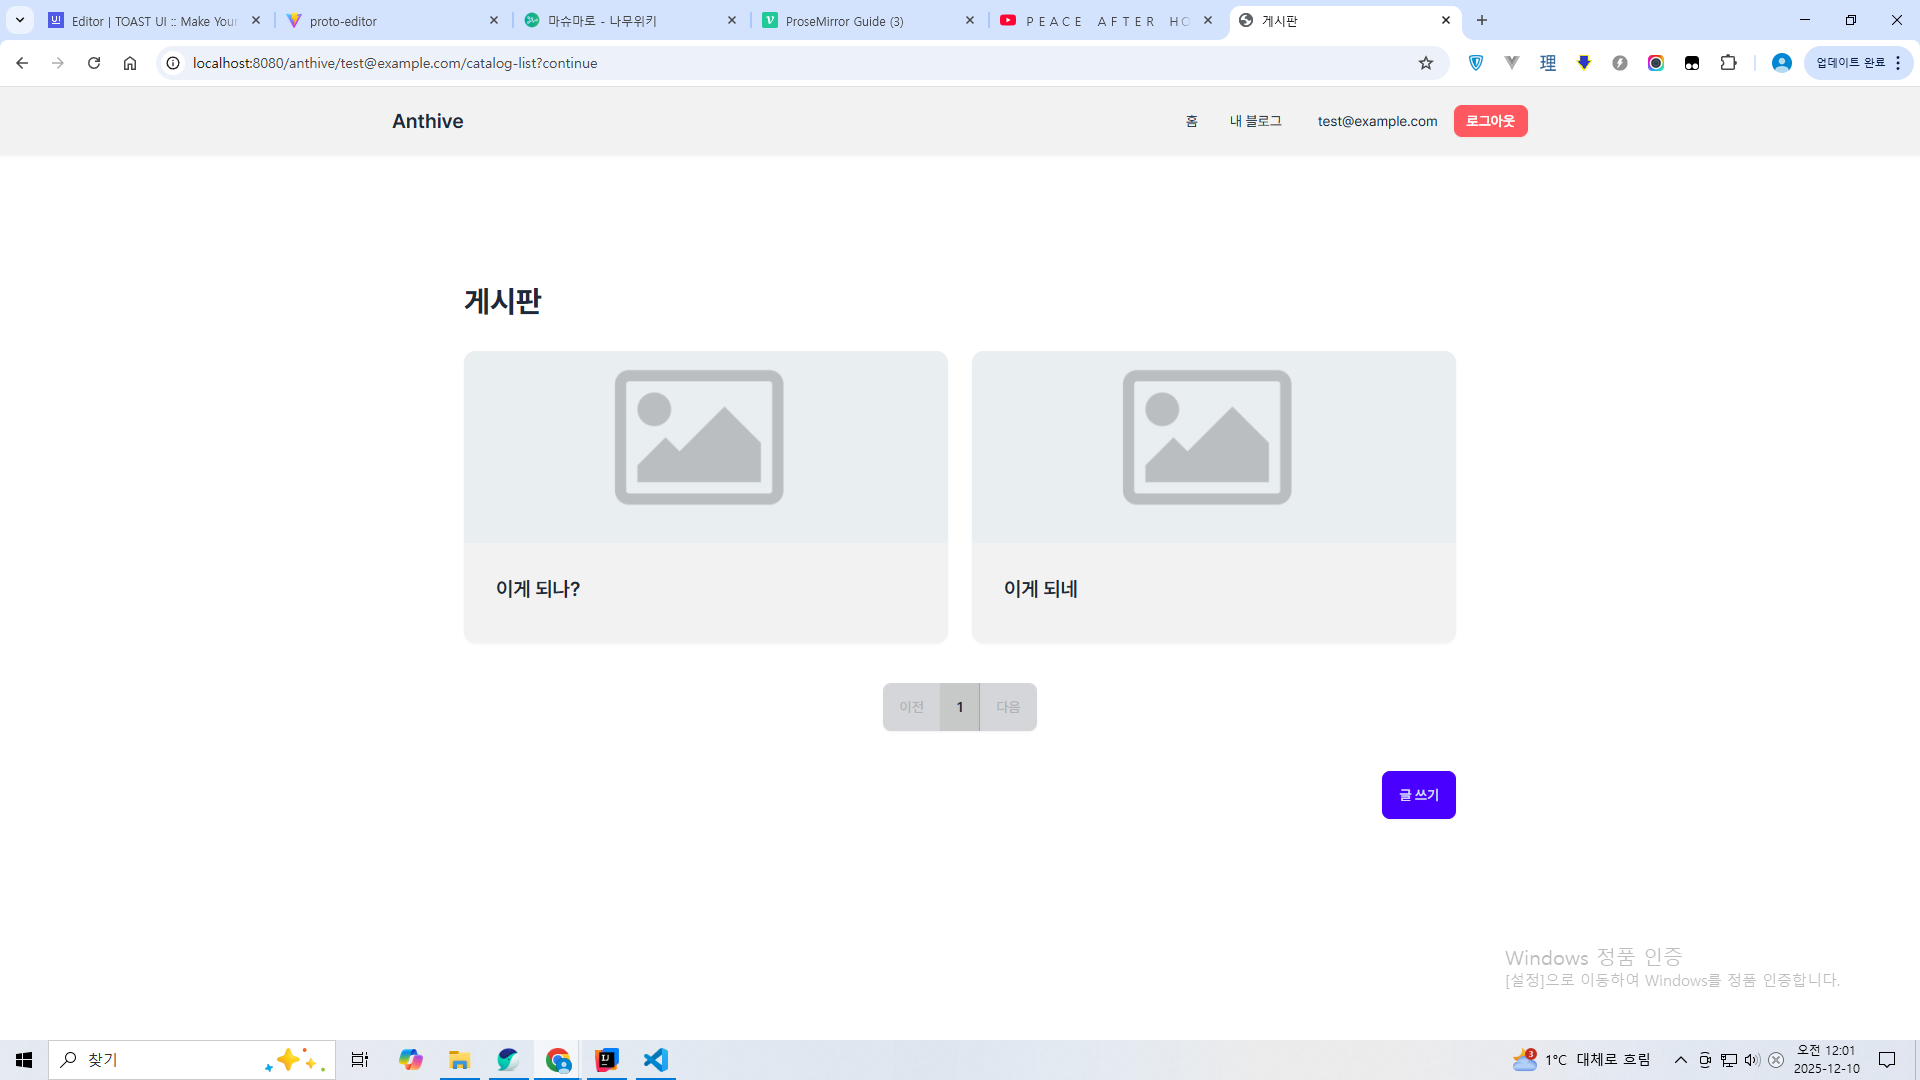Open Visual Studio Code from taskbar

[x=655, y=1060]
